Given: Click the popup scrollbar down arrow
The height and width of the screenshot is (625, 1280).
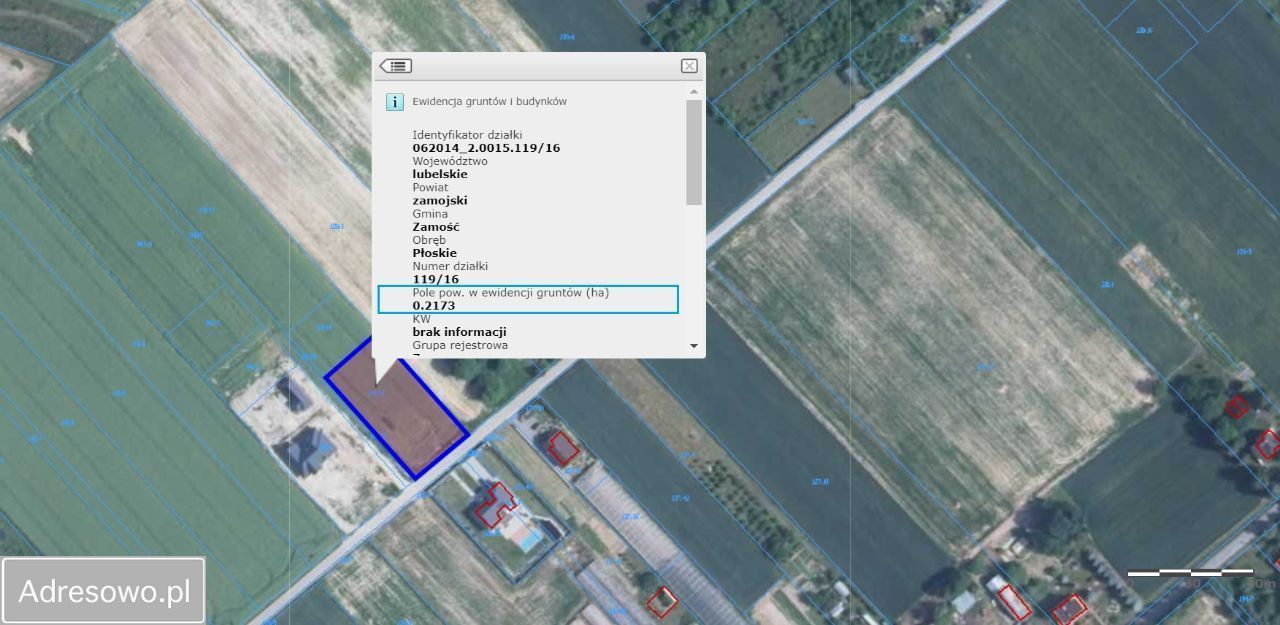Looking at the screenshot, I should click(694, 345).
